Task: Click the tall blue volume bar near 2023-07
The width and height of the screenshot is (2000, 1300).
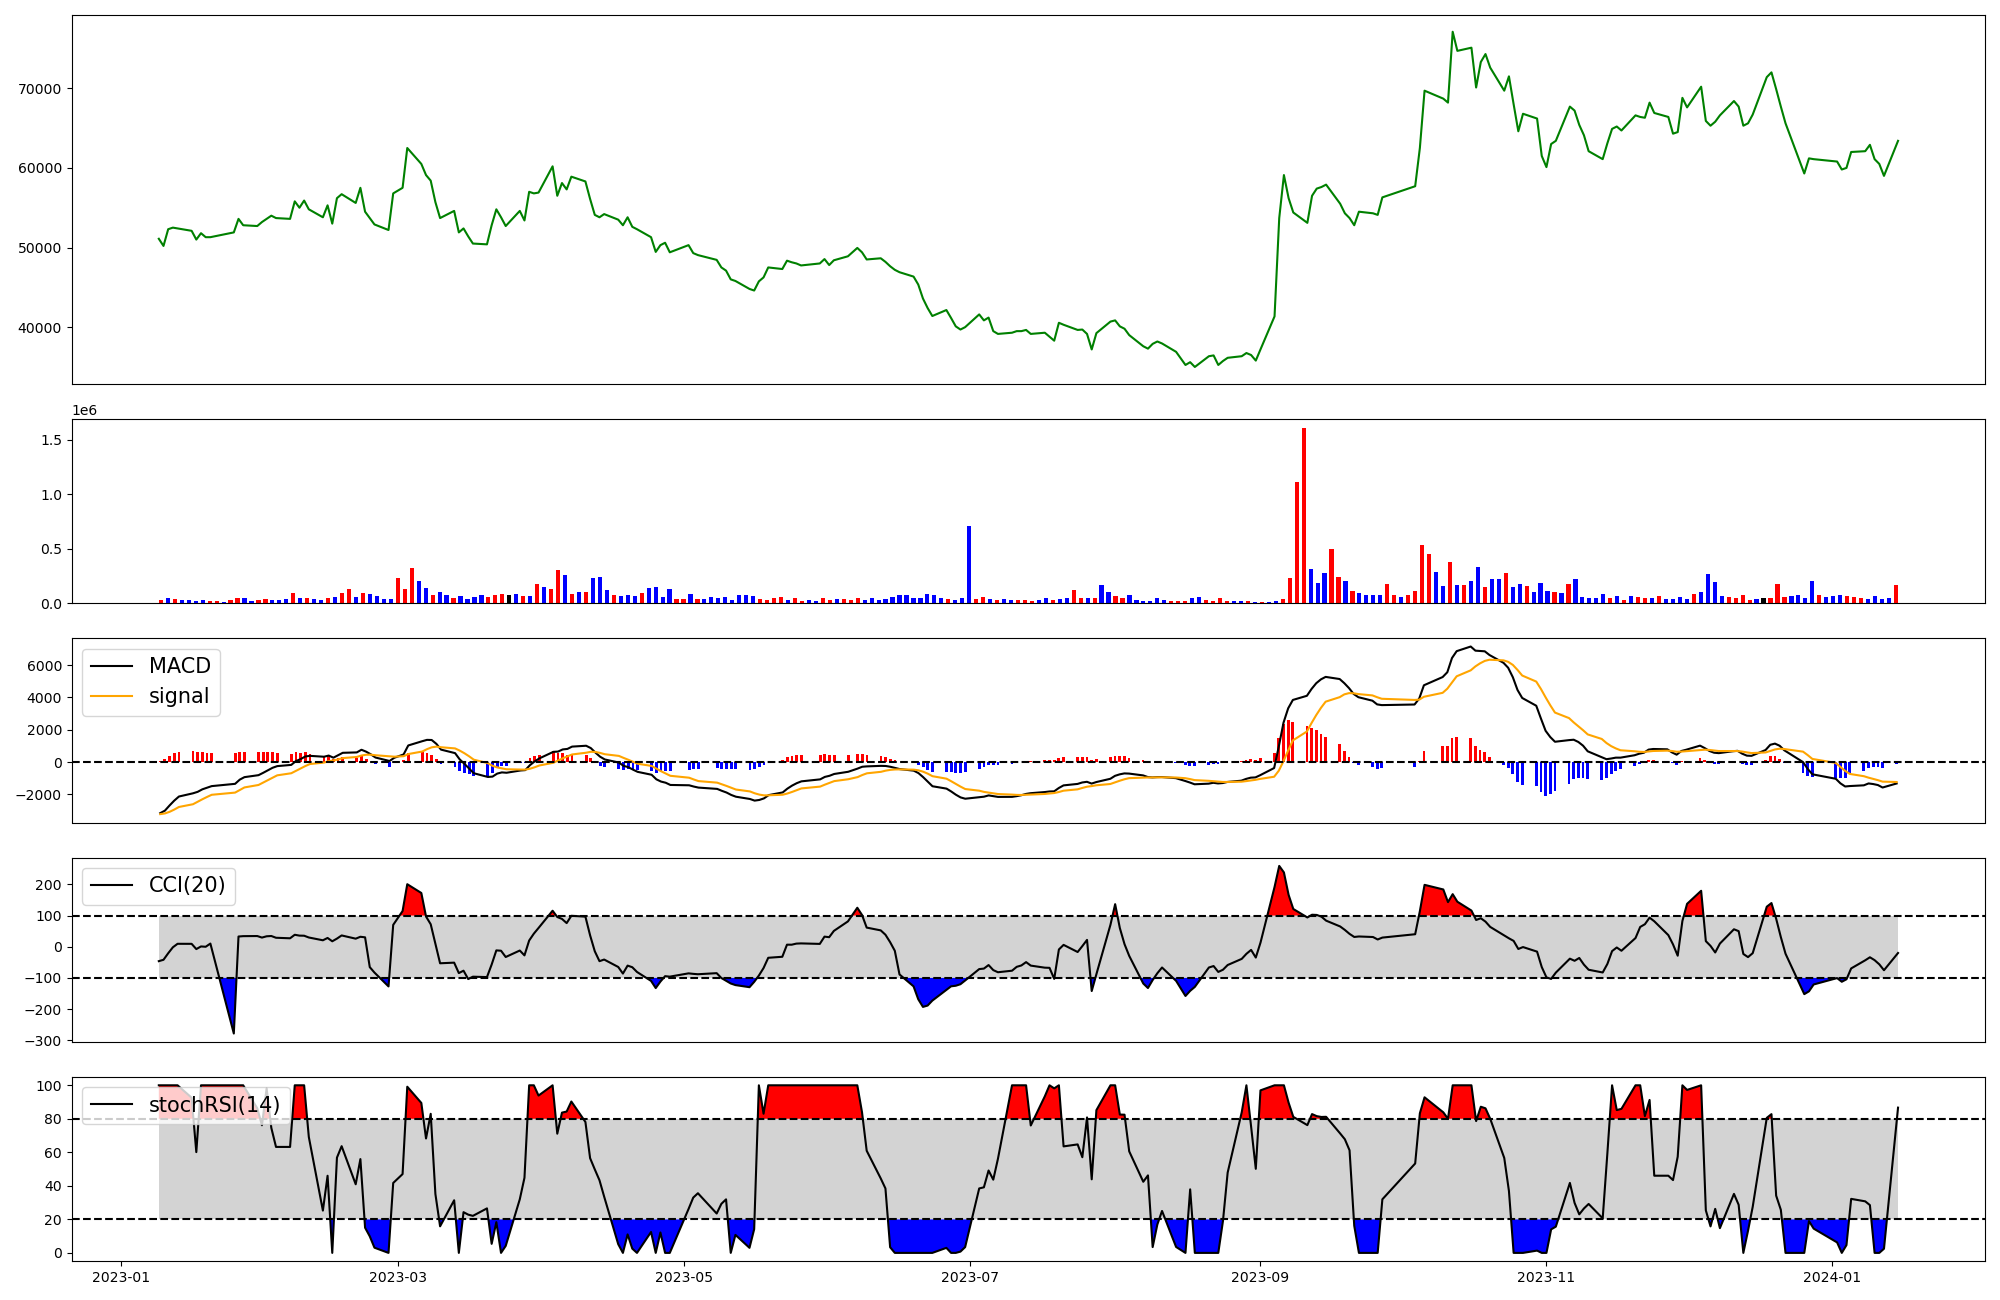Action: pyautogui.click(x=969, y=564)
